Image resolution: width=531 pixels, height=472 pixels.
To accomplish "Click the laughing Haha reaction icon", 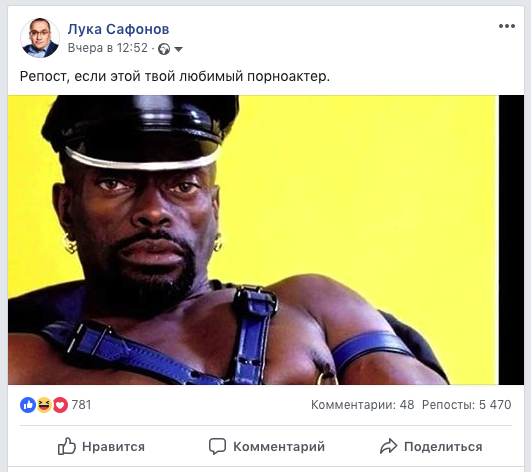I will pos(44,405).
